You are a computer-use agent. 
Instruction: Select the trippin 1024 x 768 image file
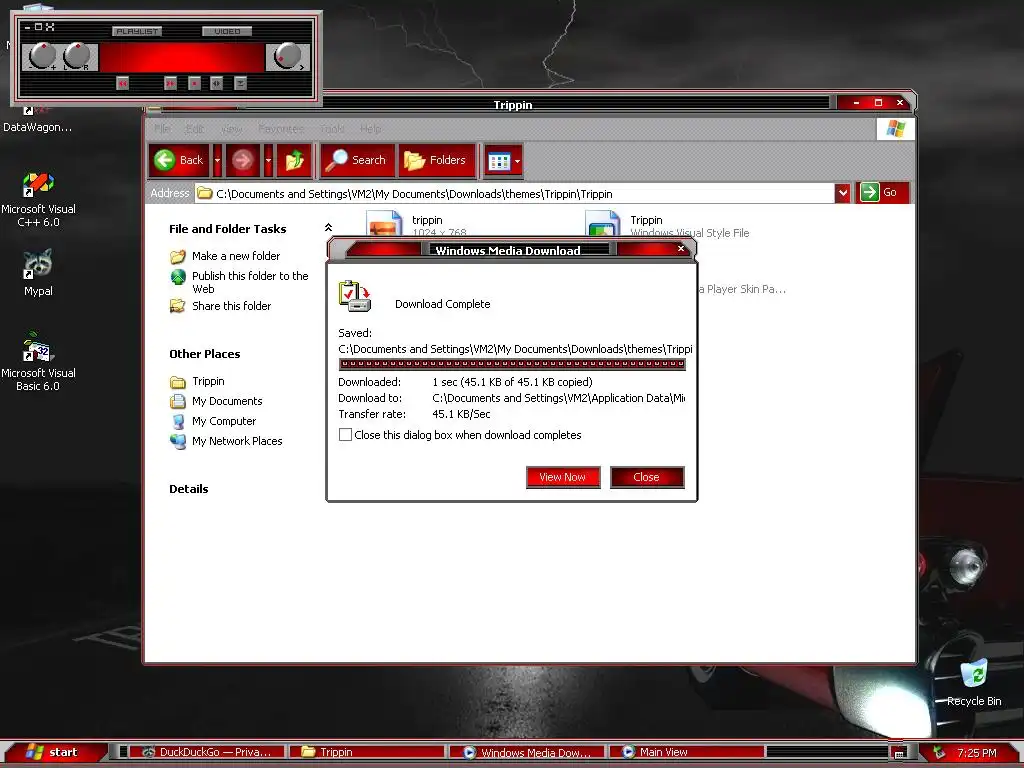point(418,223)
